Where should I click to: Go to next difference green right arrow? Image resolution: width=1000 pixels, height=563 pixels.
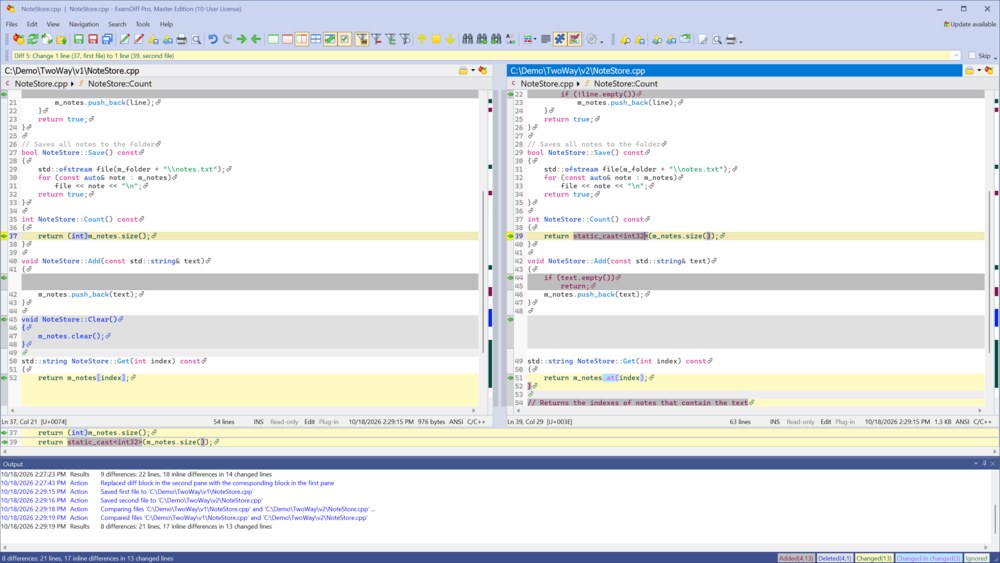(242, 40)
